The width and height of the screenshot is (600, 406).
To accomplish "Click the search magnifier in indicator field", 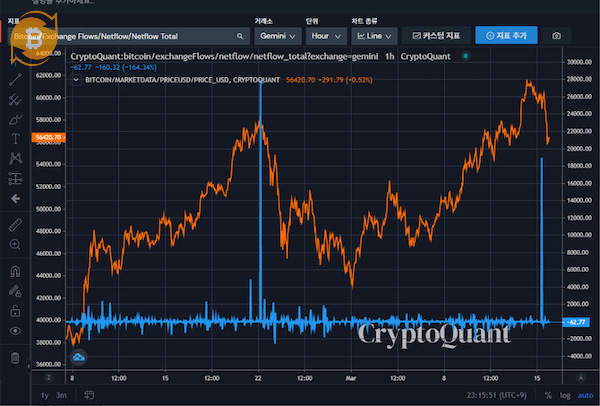I will click(x=240, y=36).
